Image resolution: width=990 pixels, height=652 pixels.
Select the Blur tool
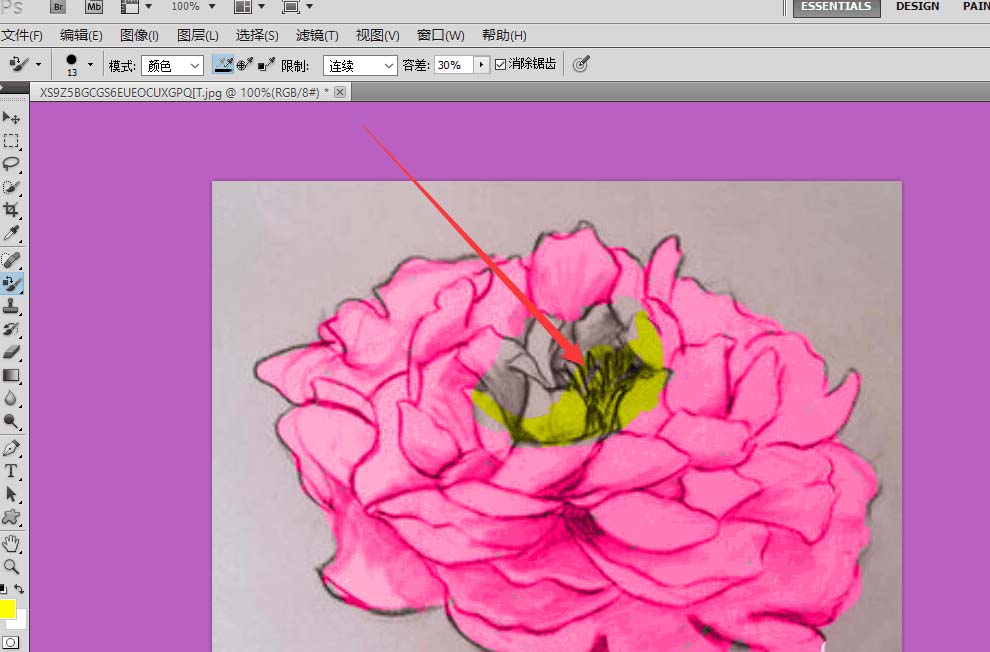coord(11,398)
